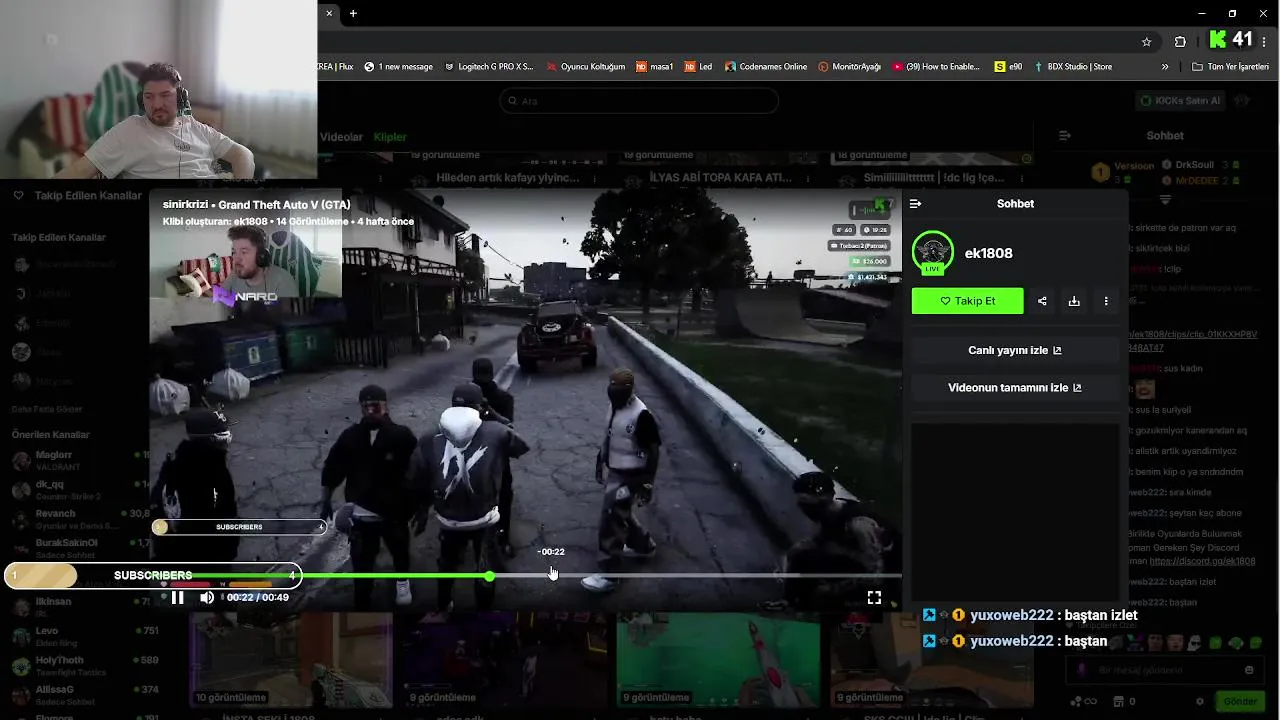
Task: Switch to Klipler tab
Action: (x=390, y=137)
